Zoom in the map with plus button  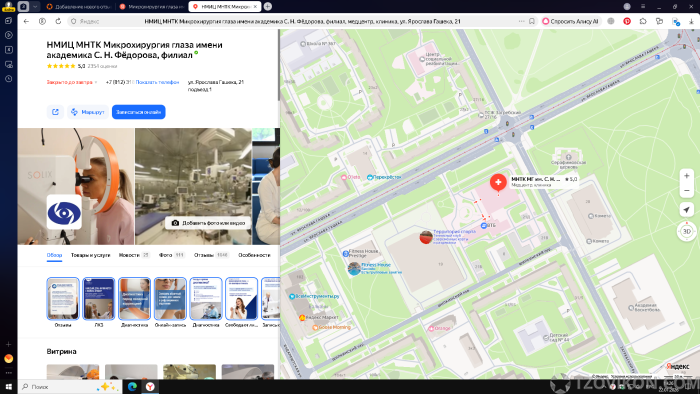687,176
